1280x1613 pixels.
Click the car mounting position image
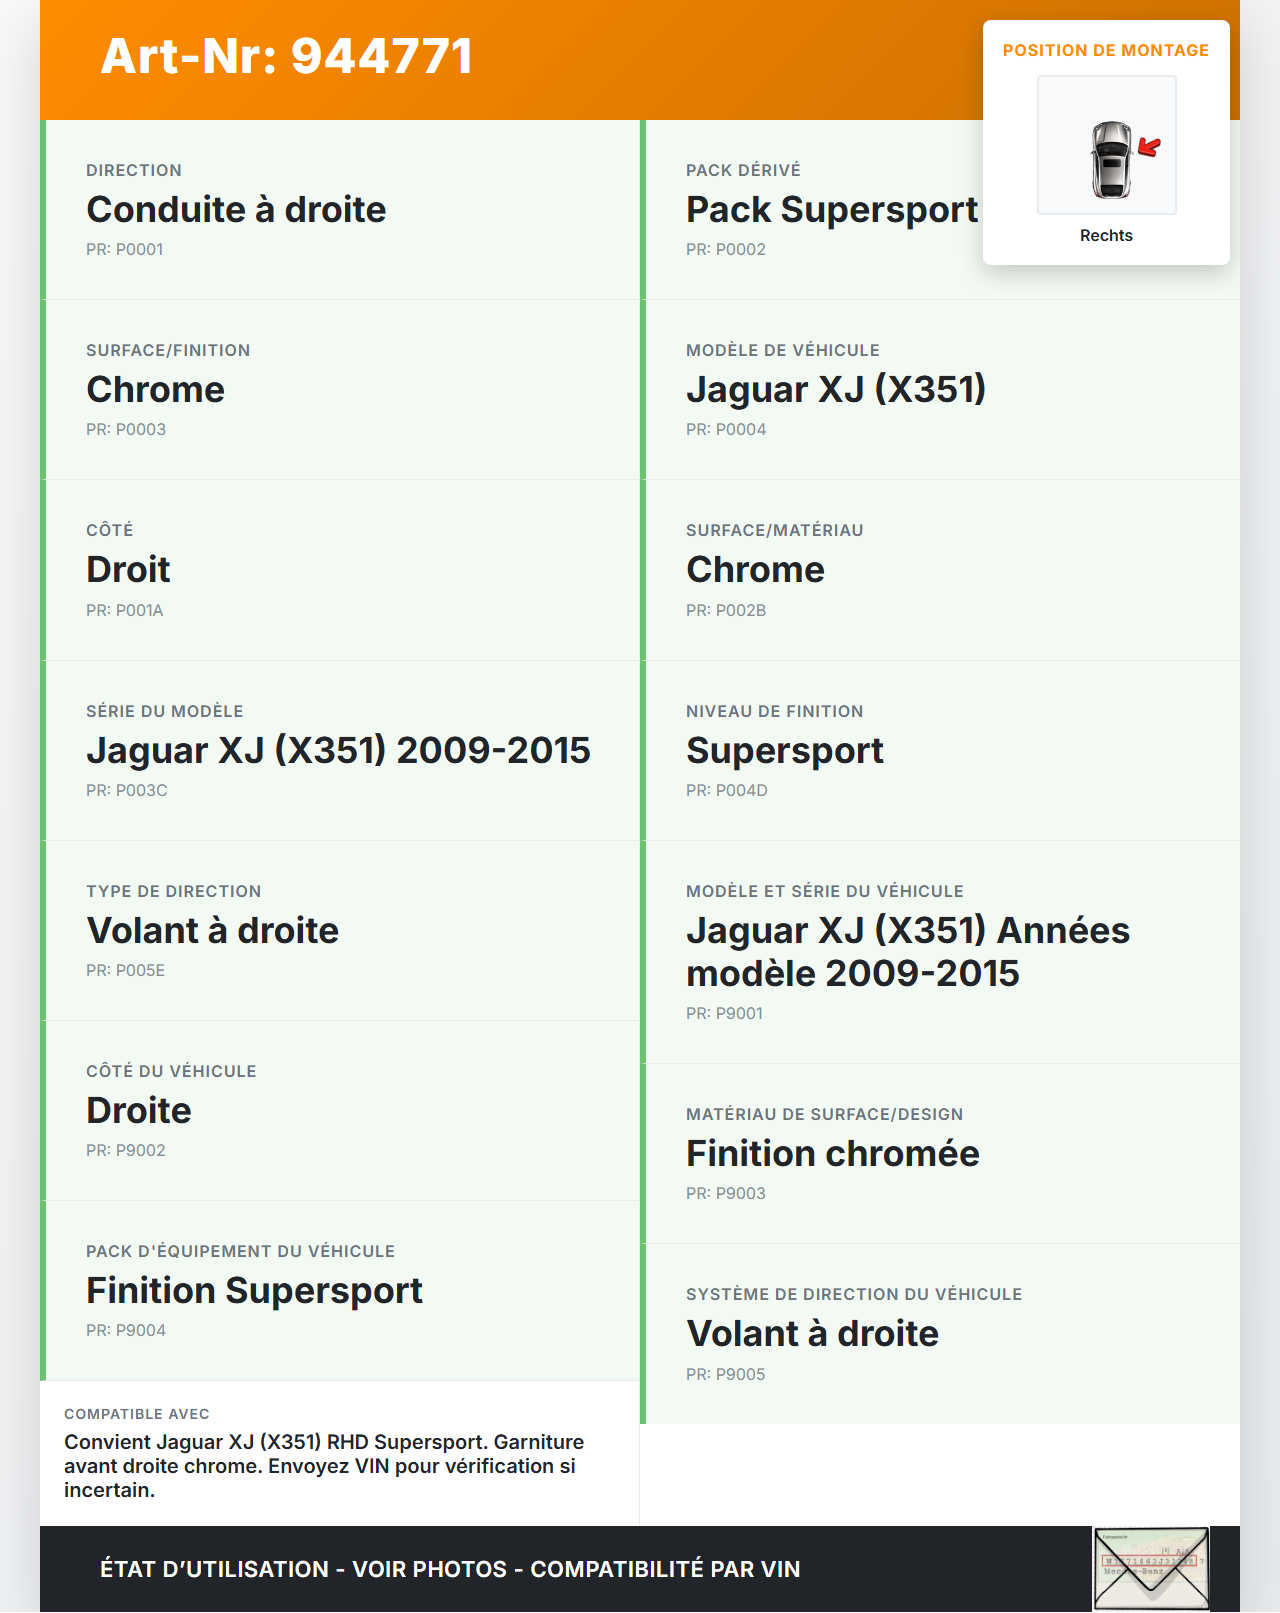pos(1106,145)
